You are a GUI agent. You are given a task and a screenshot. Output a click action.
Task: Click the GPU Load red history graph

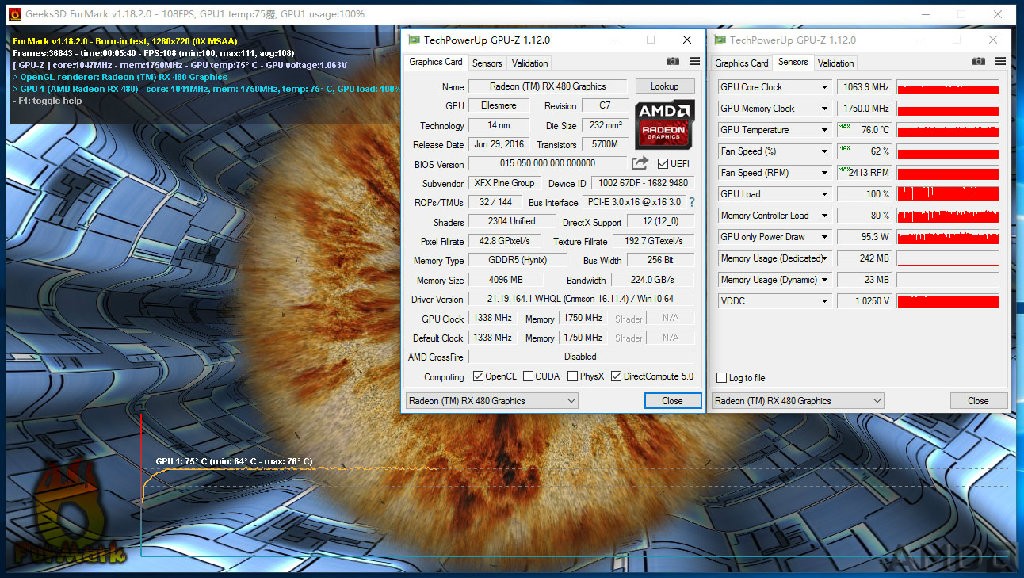pos(948,194)
